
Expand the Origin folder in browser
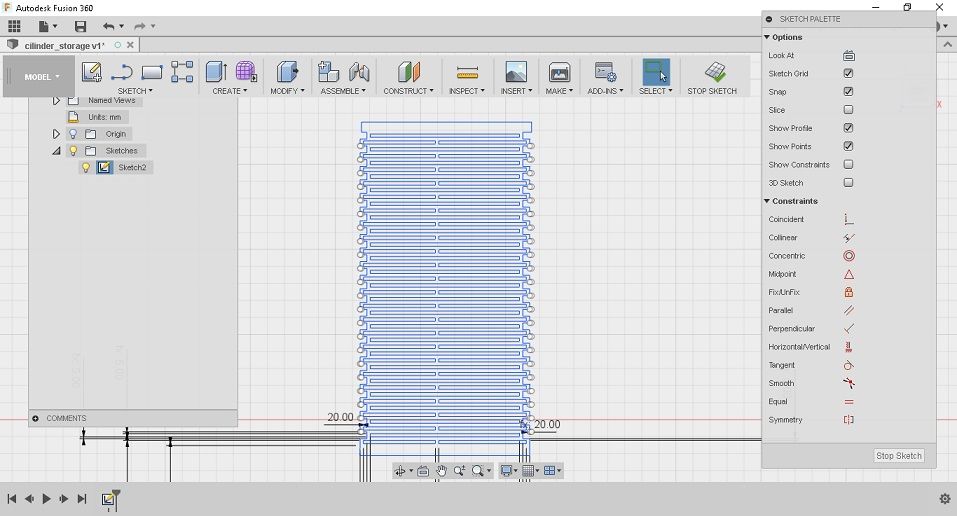(56, 134)
